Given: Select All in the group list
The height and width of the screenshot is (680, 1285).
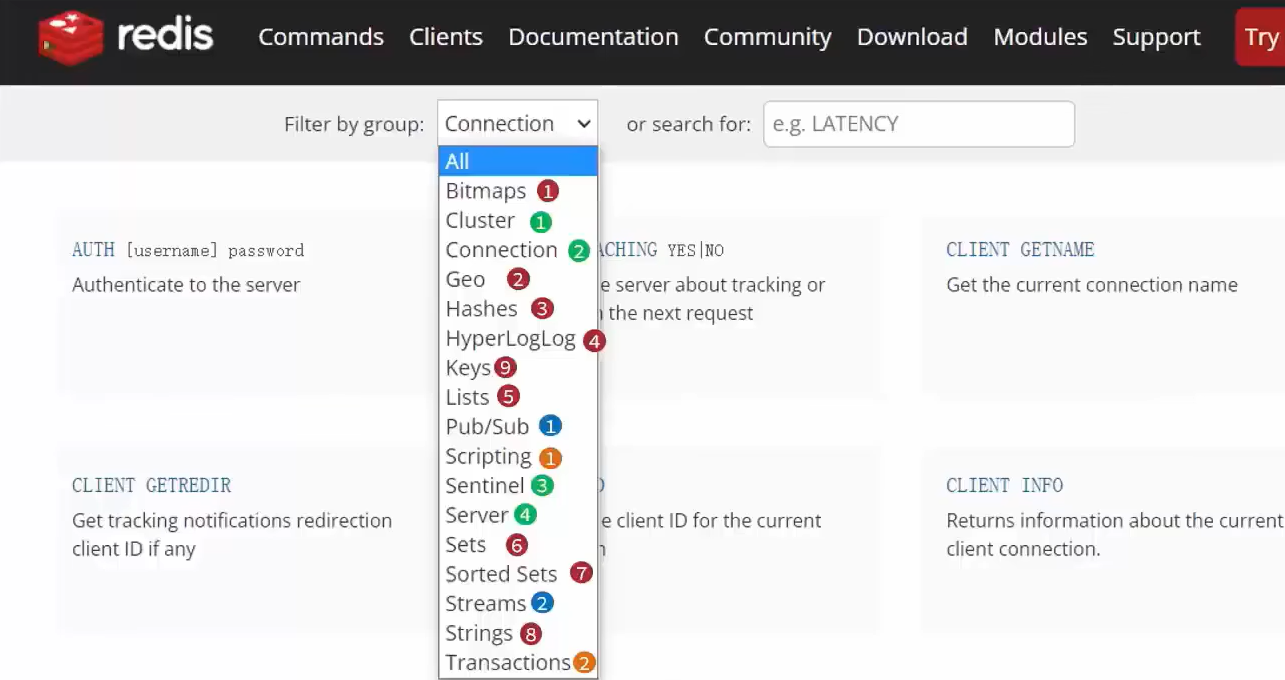Looking at the screenshot, I should tap(518, 161).
